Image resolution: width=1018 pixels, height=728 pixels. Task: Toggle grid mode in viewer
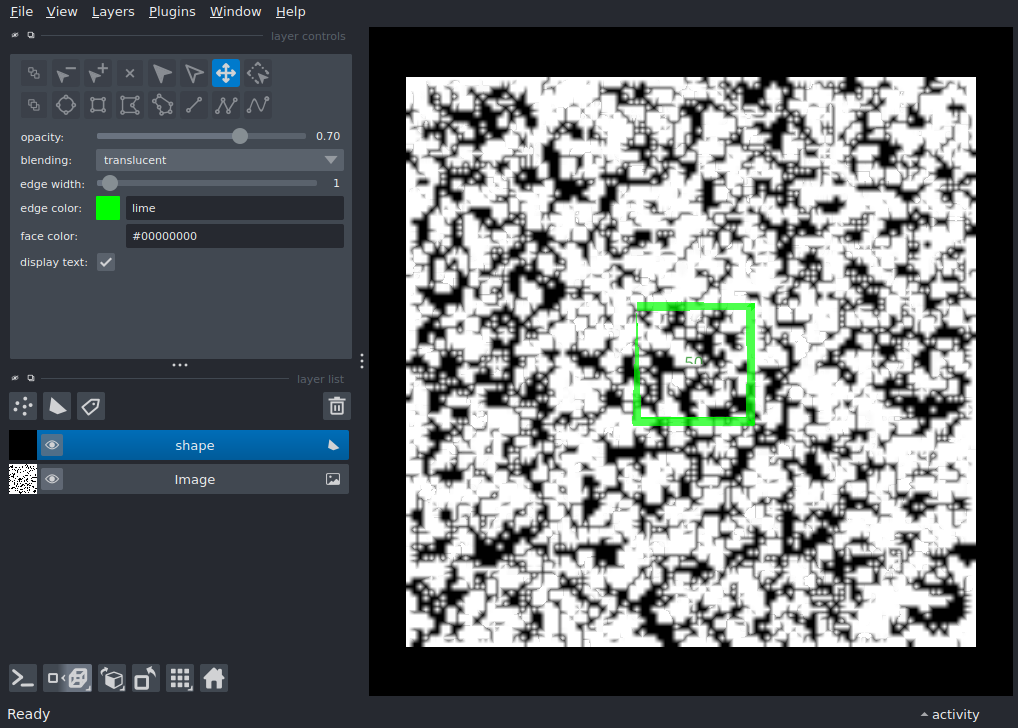pyautogui.click(x=180, y=679)
